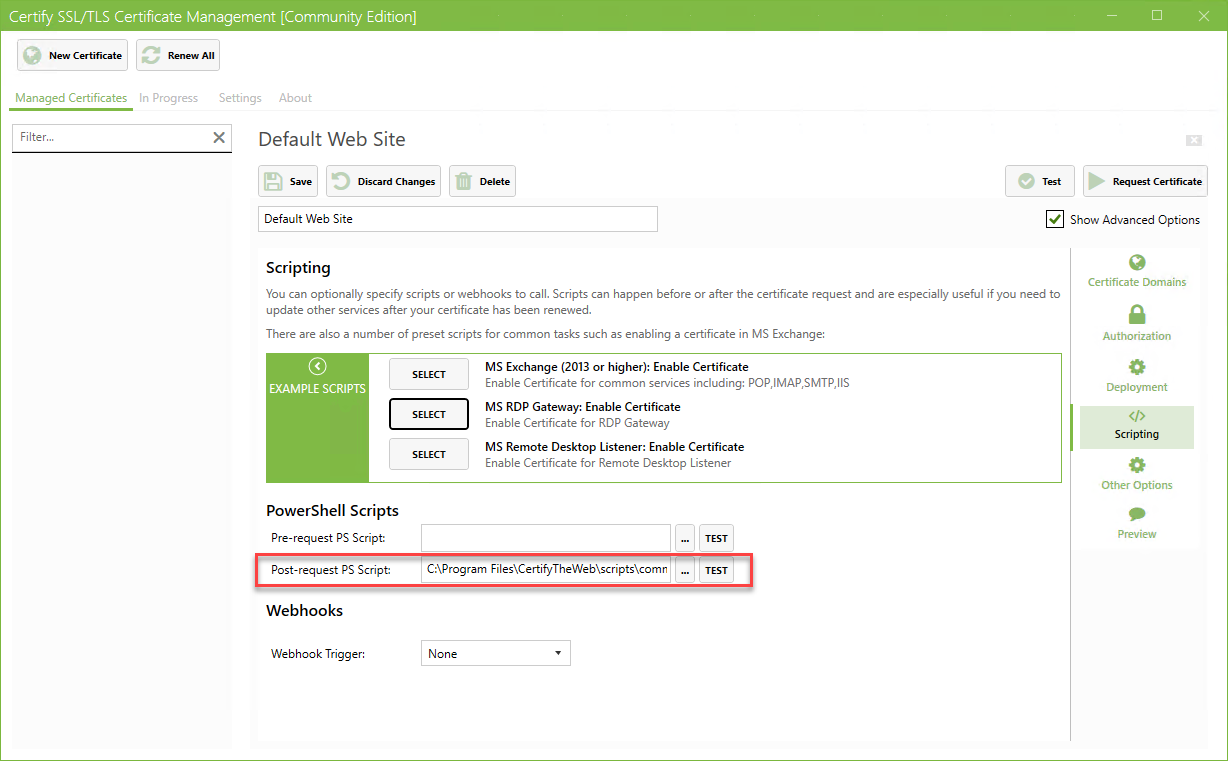
Task: Select the MS RDP Gateway script
Action: pos(429,414)
